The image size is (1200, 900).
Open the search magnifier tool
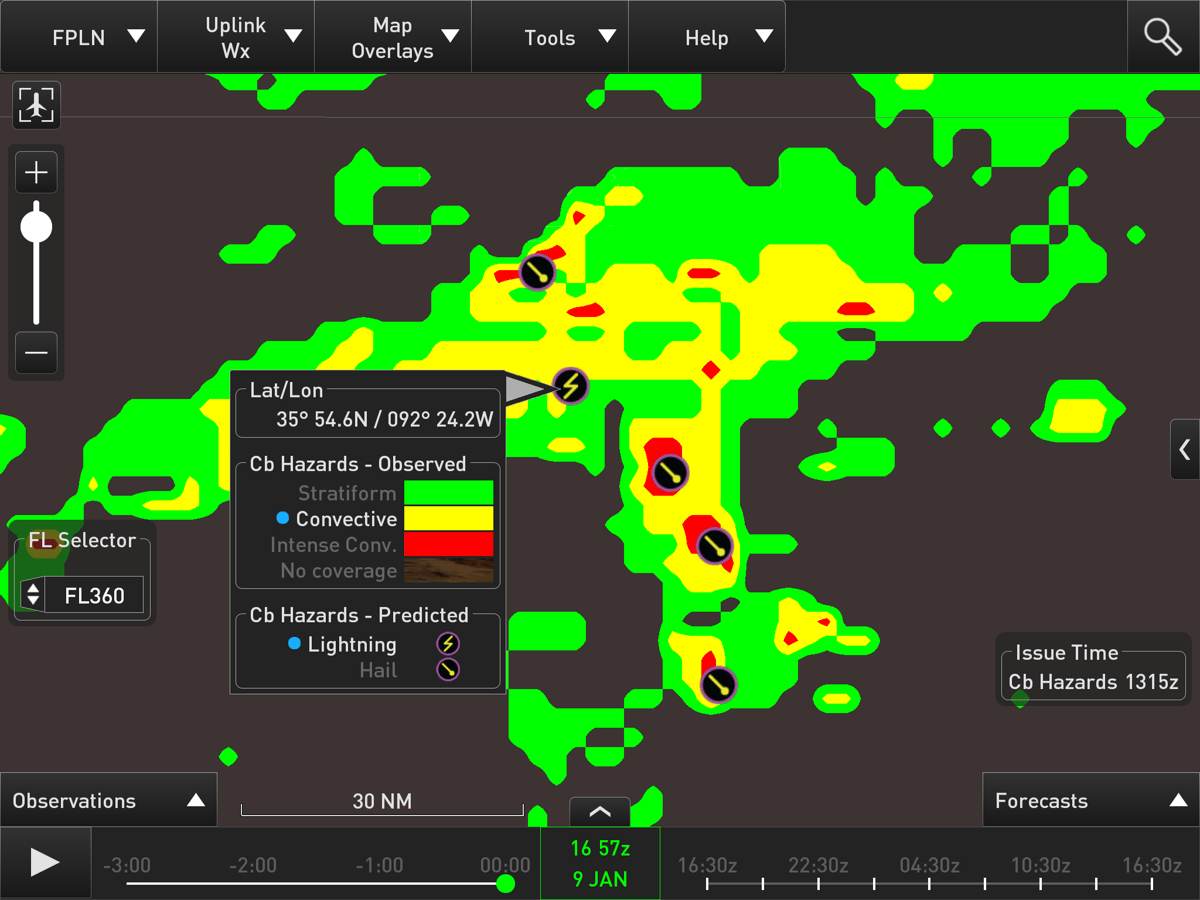tap(1163, 37)
